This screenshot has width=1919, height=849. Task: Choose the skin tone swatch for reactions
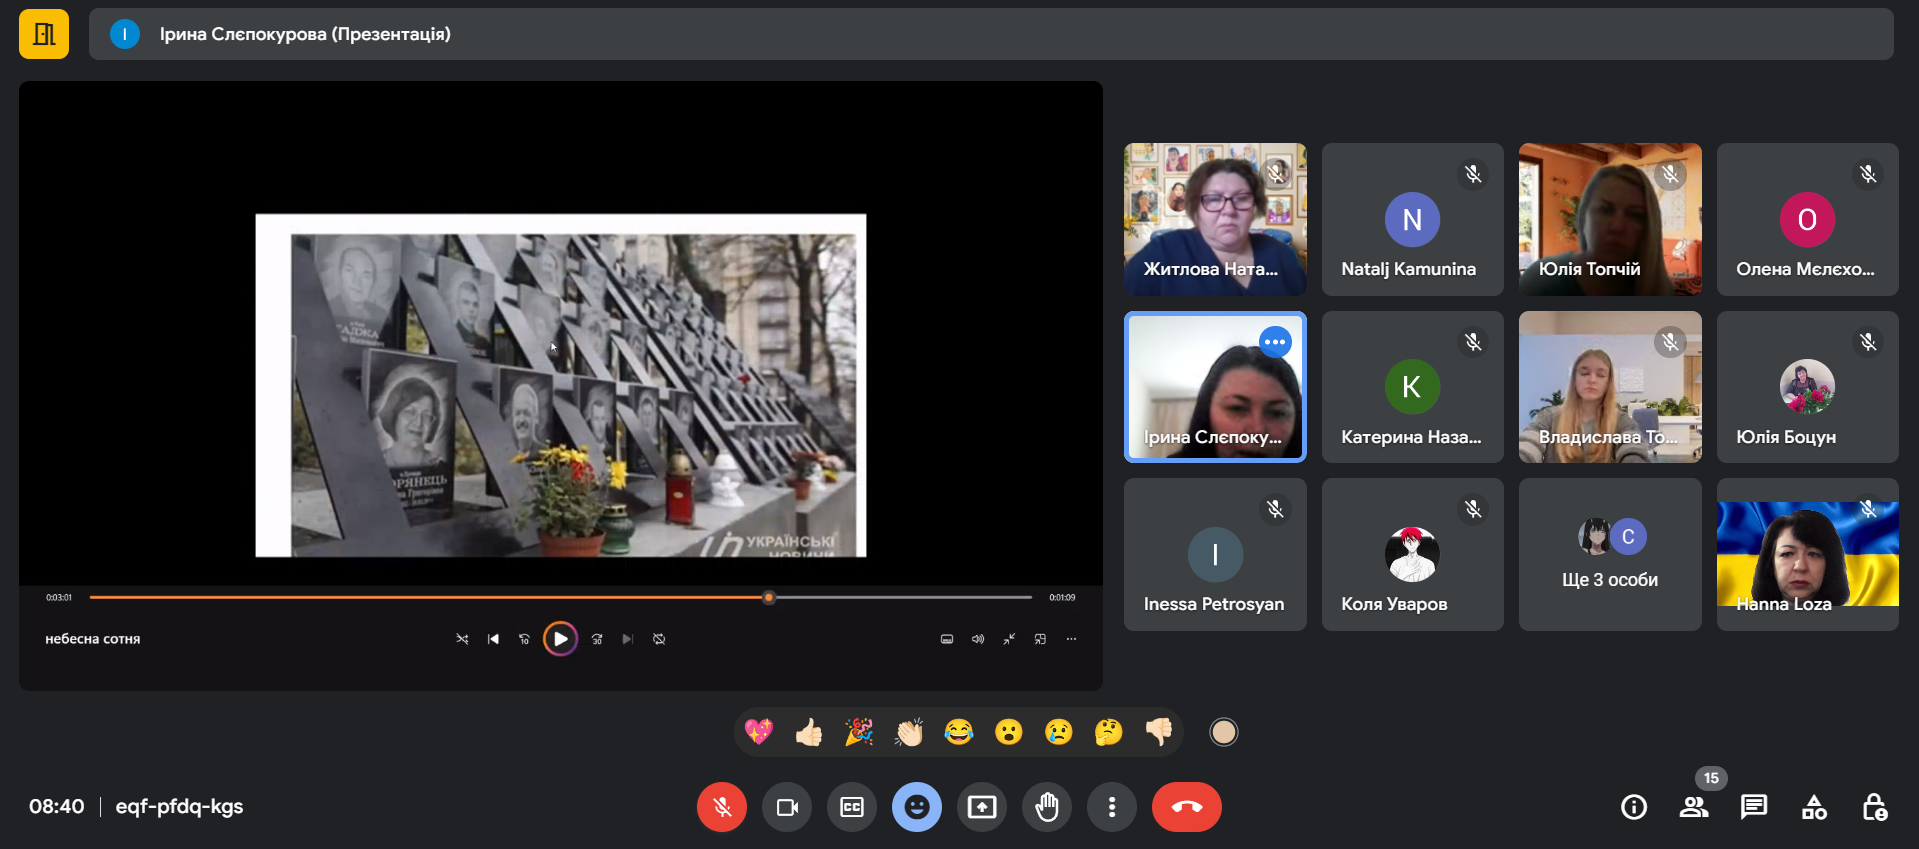[1223, 733]
